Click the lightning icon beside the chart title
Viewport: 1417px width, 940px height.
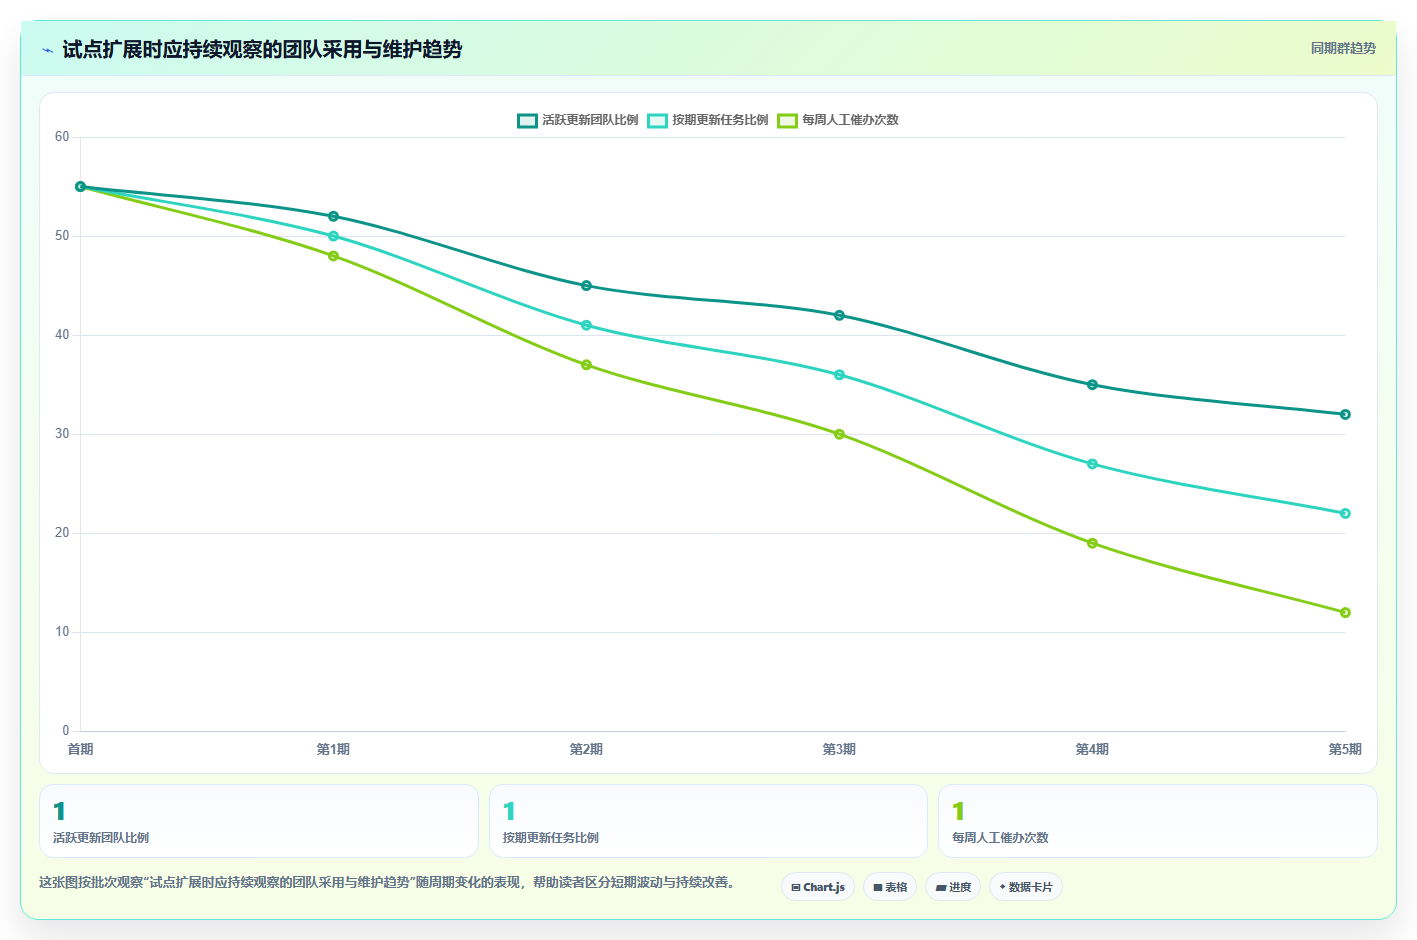click(47, 50)
